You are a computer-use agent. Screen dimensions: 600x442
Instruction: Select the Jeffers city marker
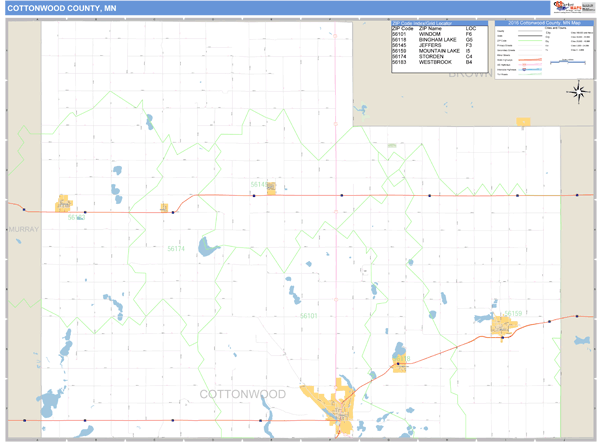(x=270, y=186)
